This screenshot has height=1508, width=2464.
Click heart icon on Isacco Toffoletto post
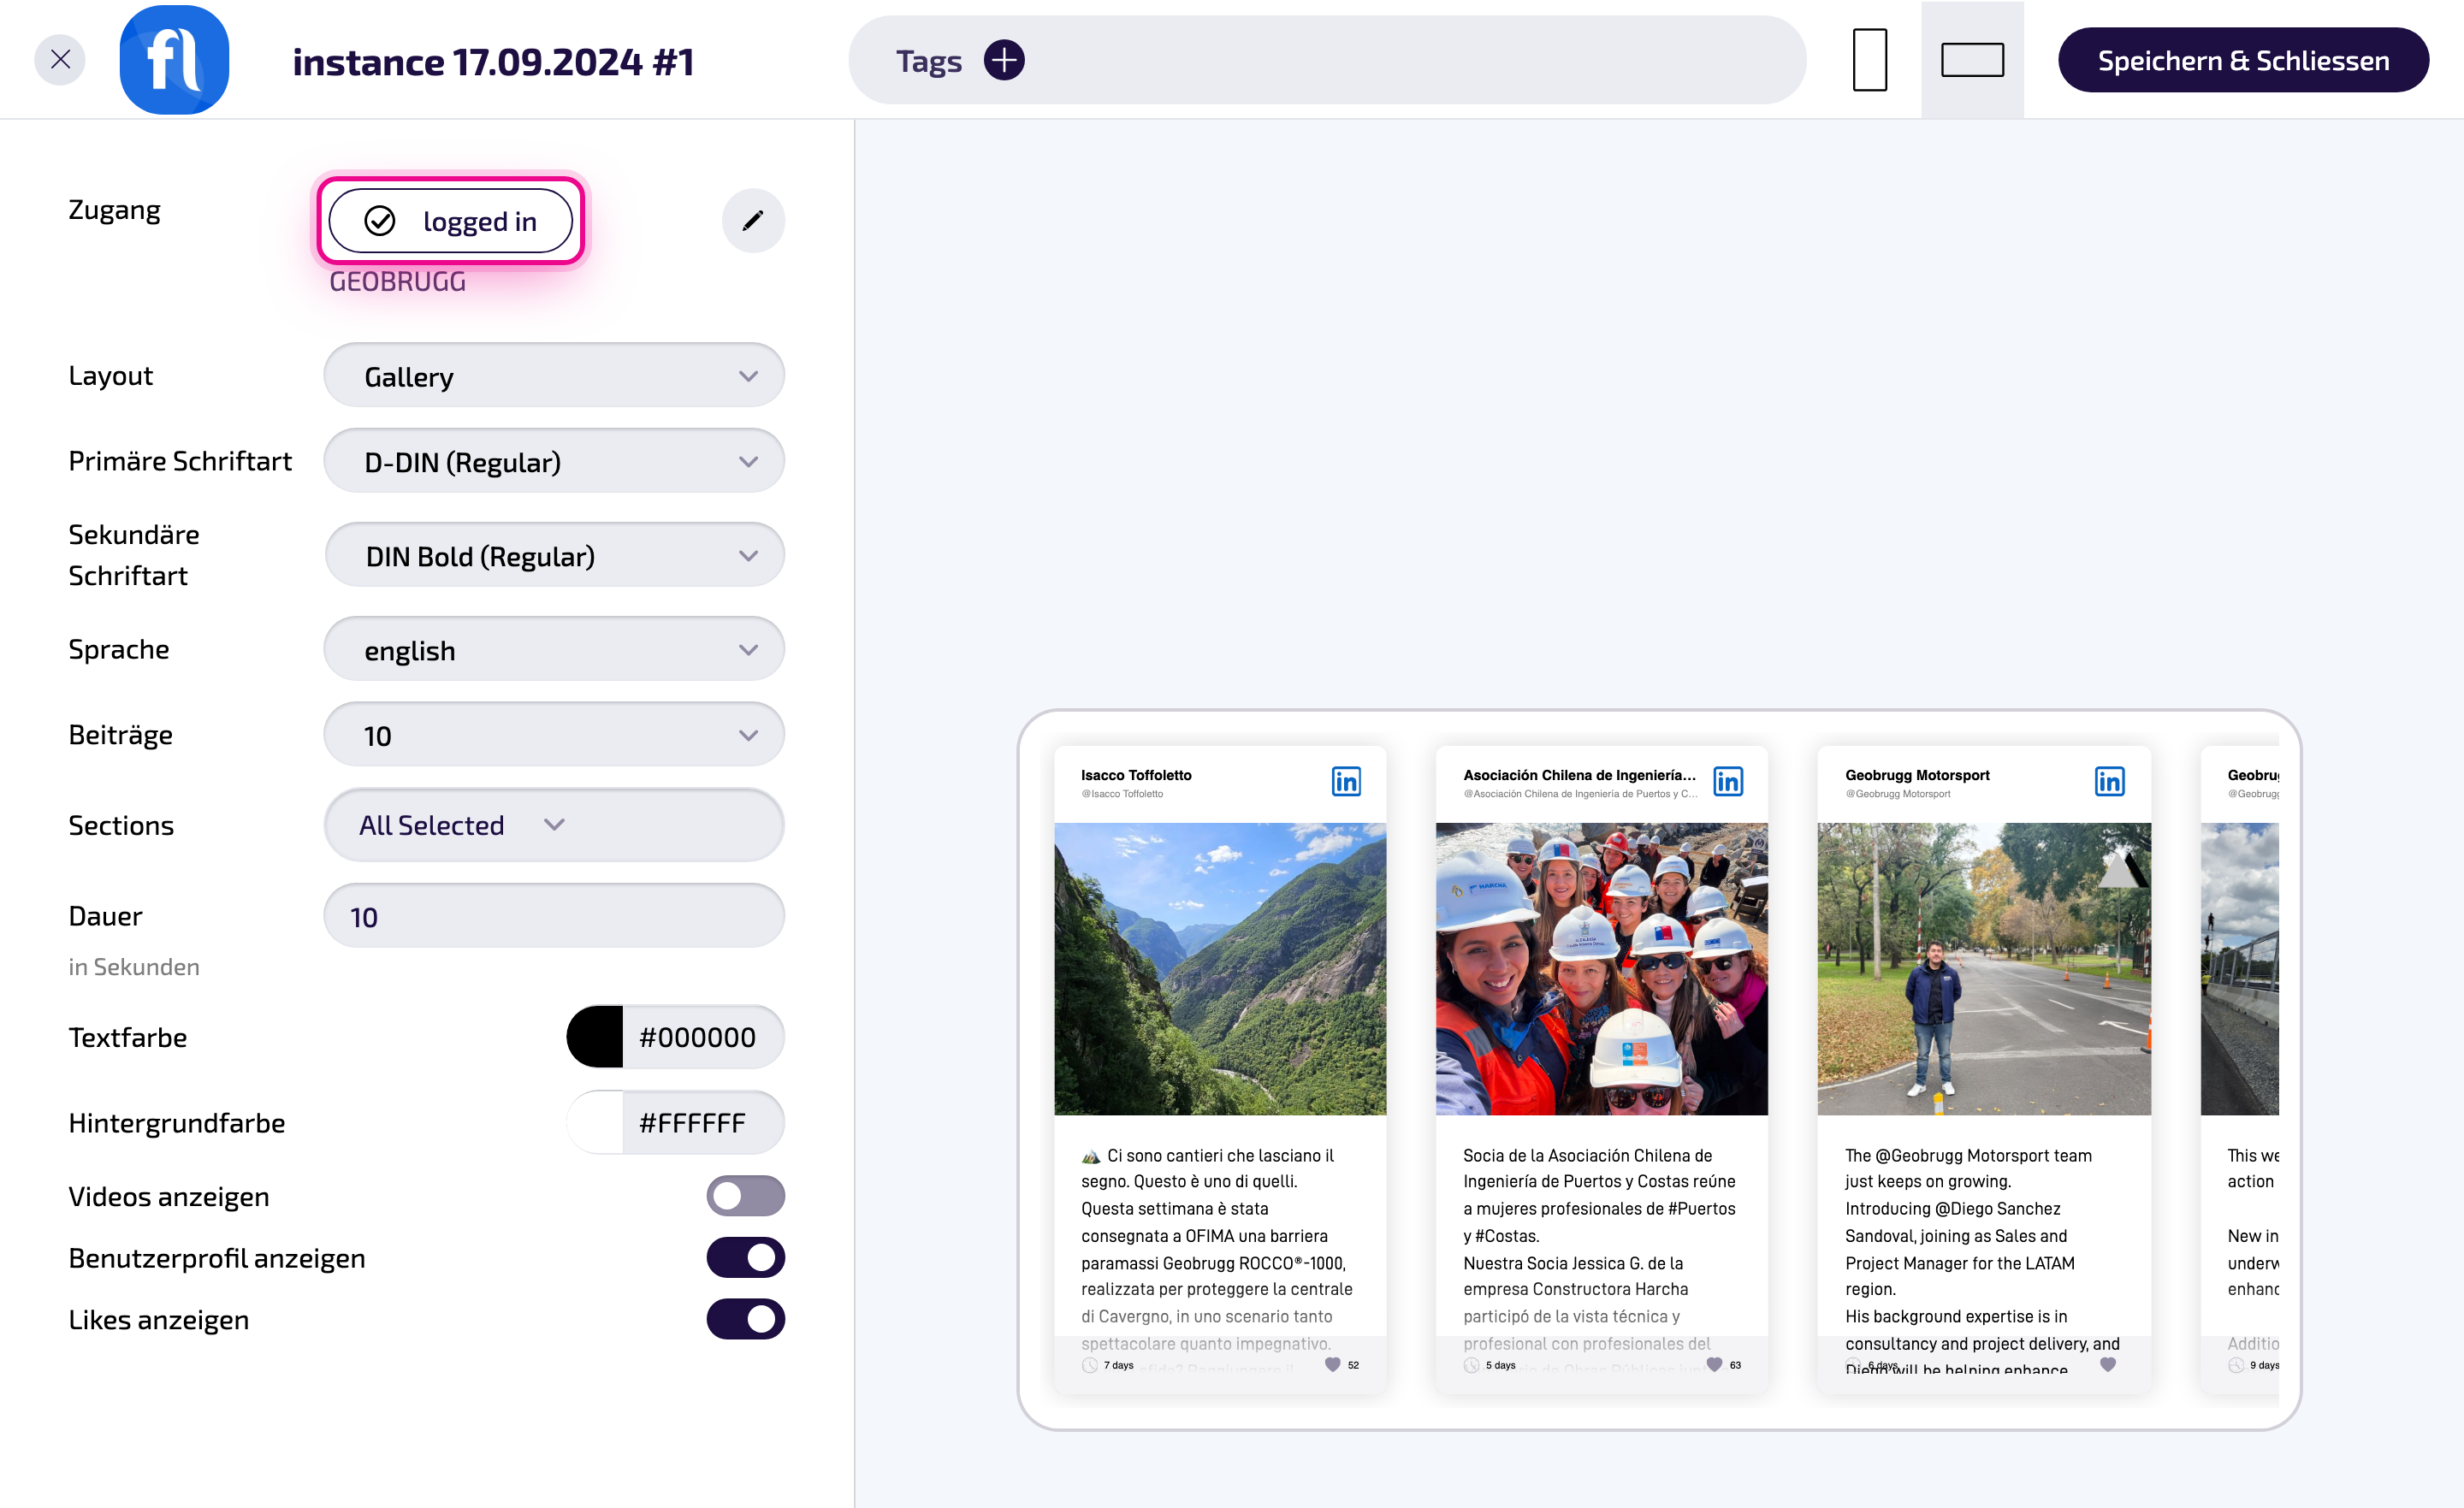(1332, 1364)
